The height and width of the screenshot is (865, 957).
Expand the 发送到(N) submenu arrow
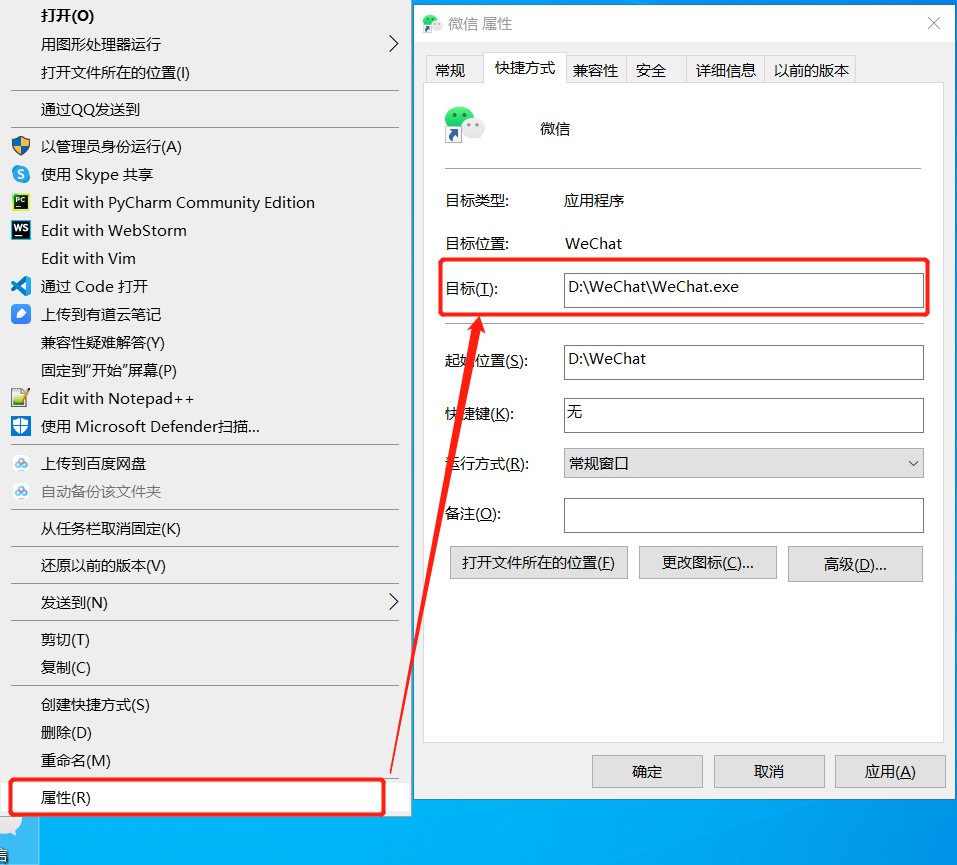(394, 603)
